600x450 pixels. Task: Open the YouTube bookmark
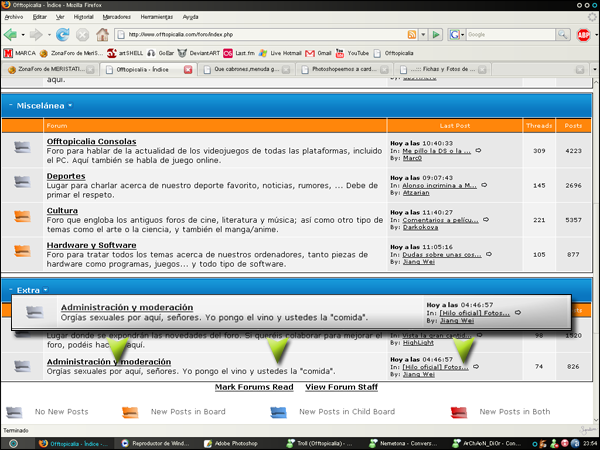[x=357, y=53]
